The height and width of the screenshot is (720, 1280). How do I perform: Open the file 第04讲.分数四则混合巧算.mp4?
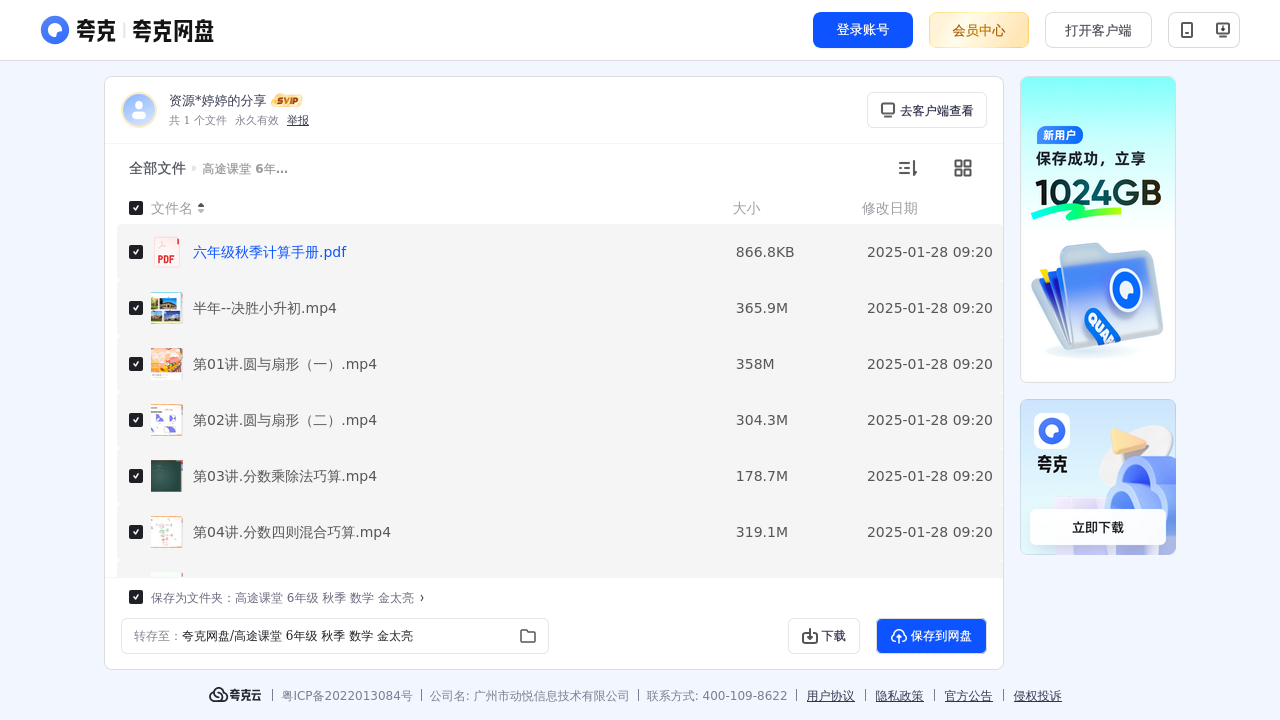coord(292,532)
